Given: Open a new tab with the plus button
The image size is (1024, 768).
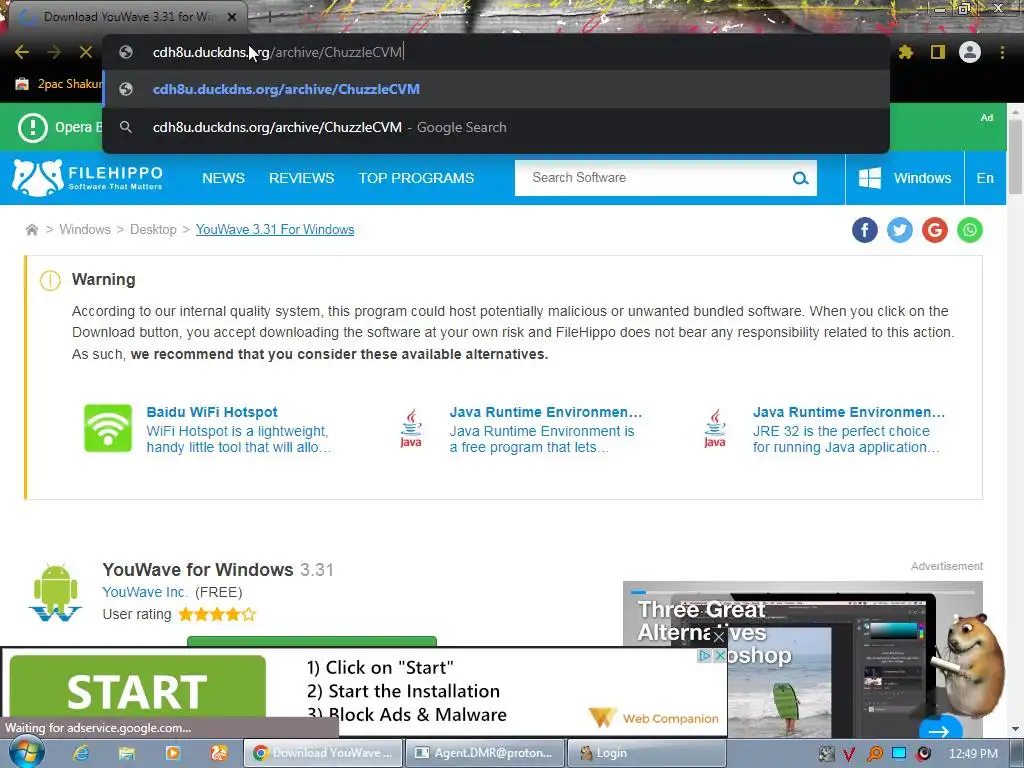Looking at the screenshot, I should point(269,17).
